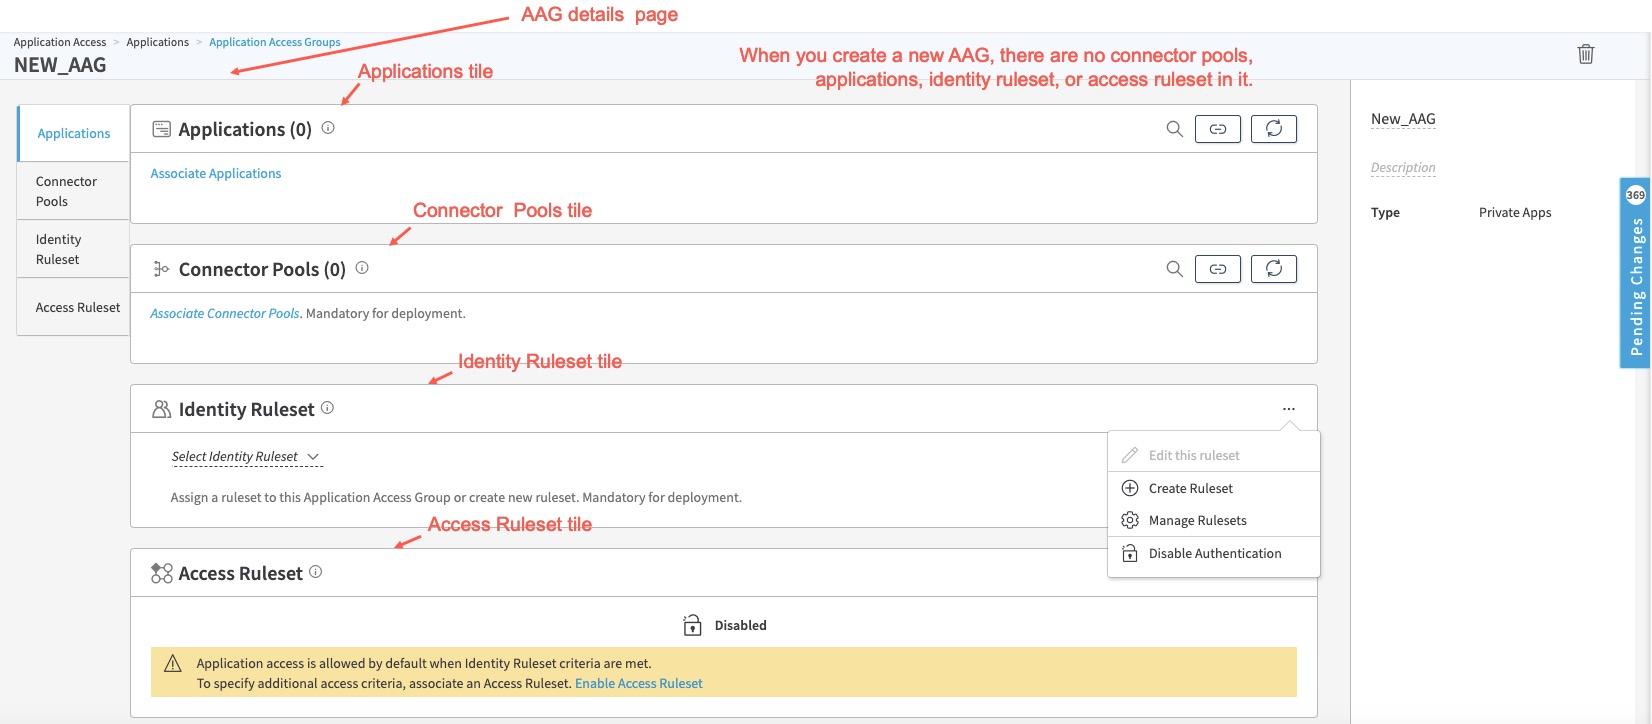Click the three-dot menu in Identity Ruleset tile
The image size is (1652, 724).
(x=1288, y=409)
